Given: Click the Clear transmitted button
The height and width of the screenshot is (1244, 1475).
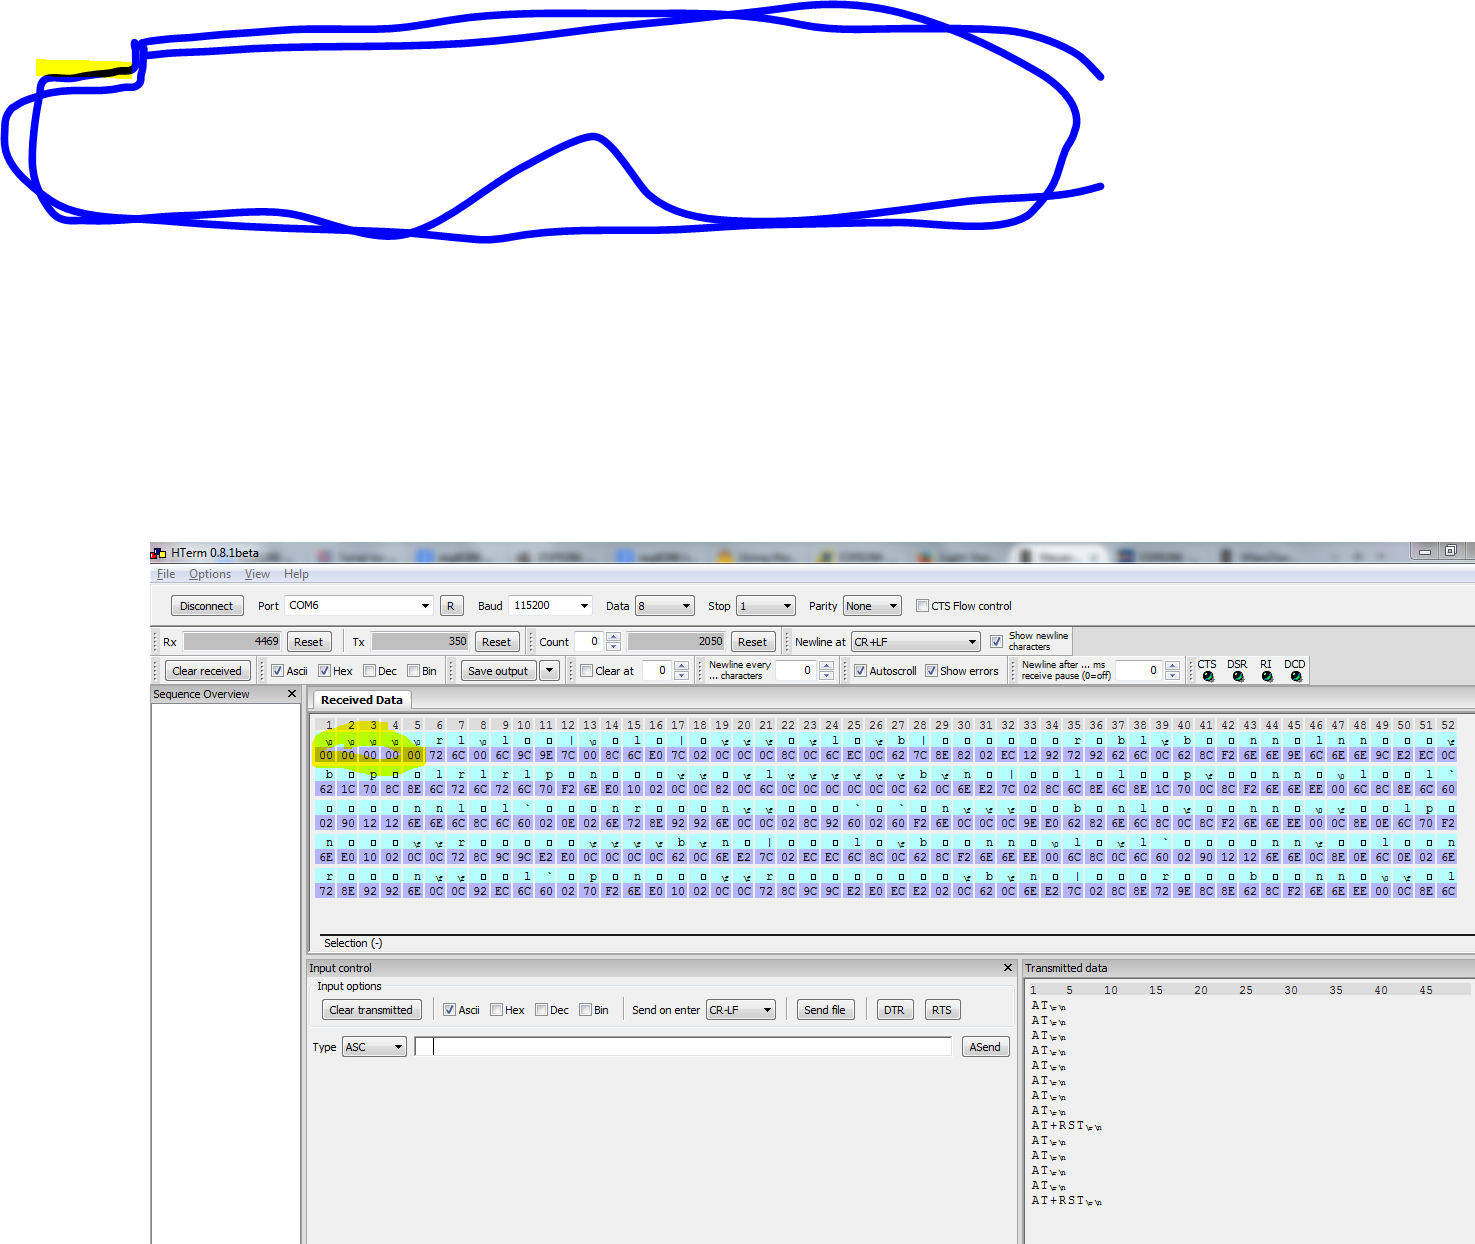Looking at the screenshot, I should 371,1010.
